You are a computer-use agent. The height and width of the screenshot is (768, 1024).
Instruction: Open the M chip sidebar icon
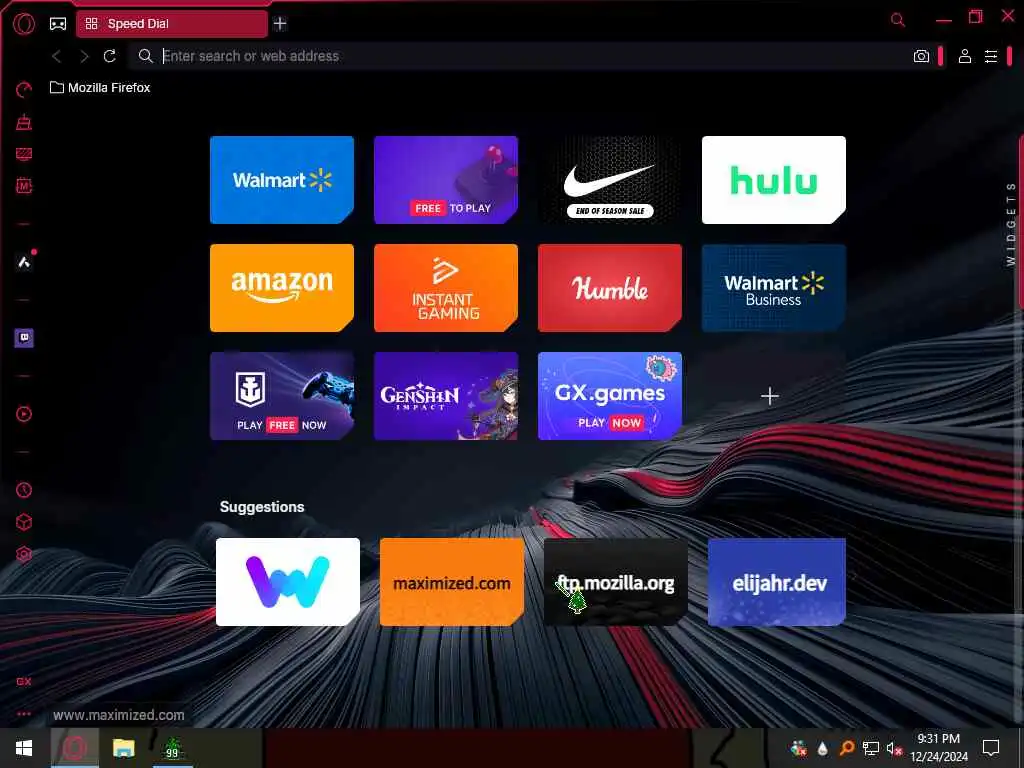[24, 186]
